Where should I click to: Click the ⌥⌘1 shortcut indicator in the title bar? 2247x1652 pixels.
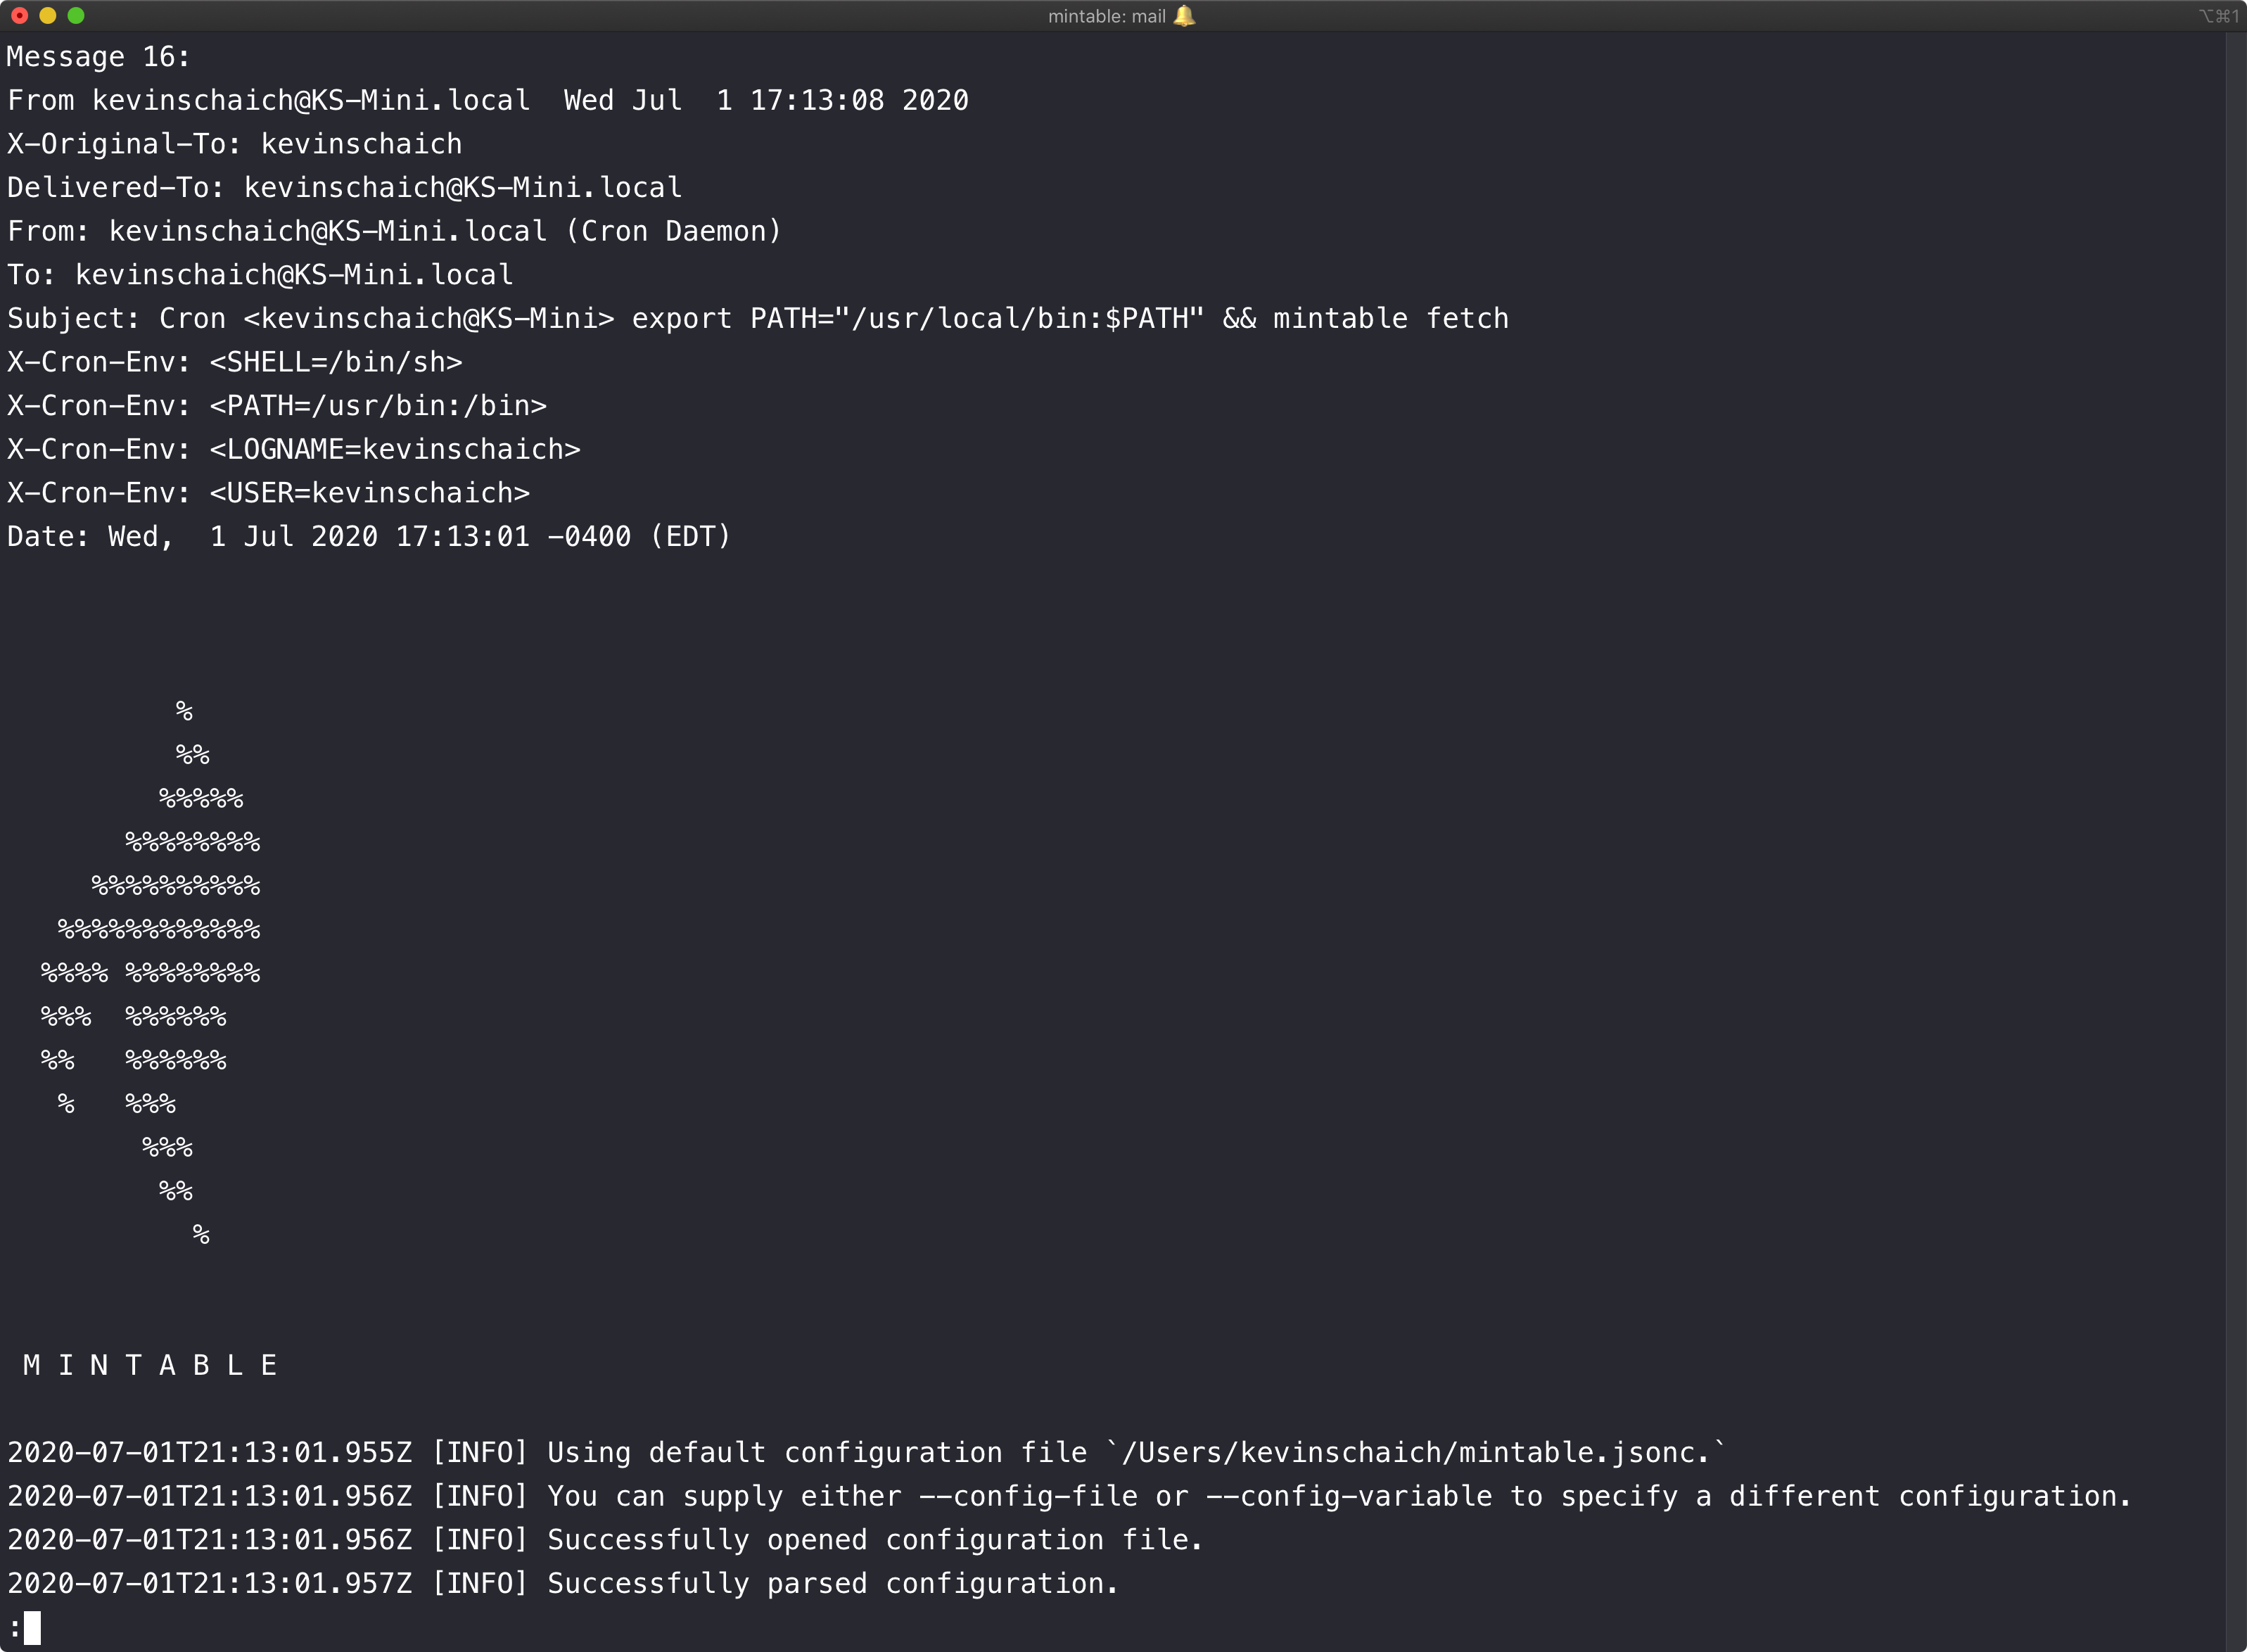2218,16
